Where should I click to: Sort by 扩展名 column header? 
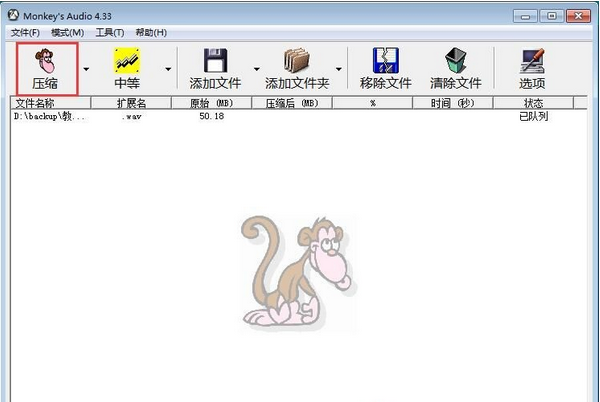131,103
